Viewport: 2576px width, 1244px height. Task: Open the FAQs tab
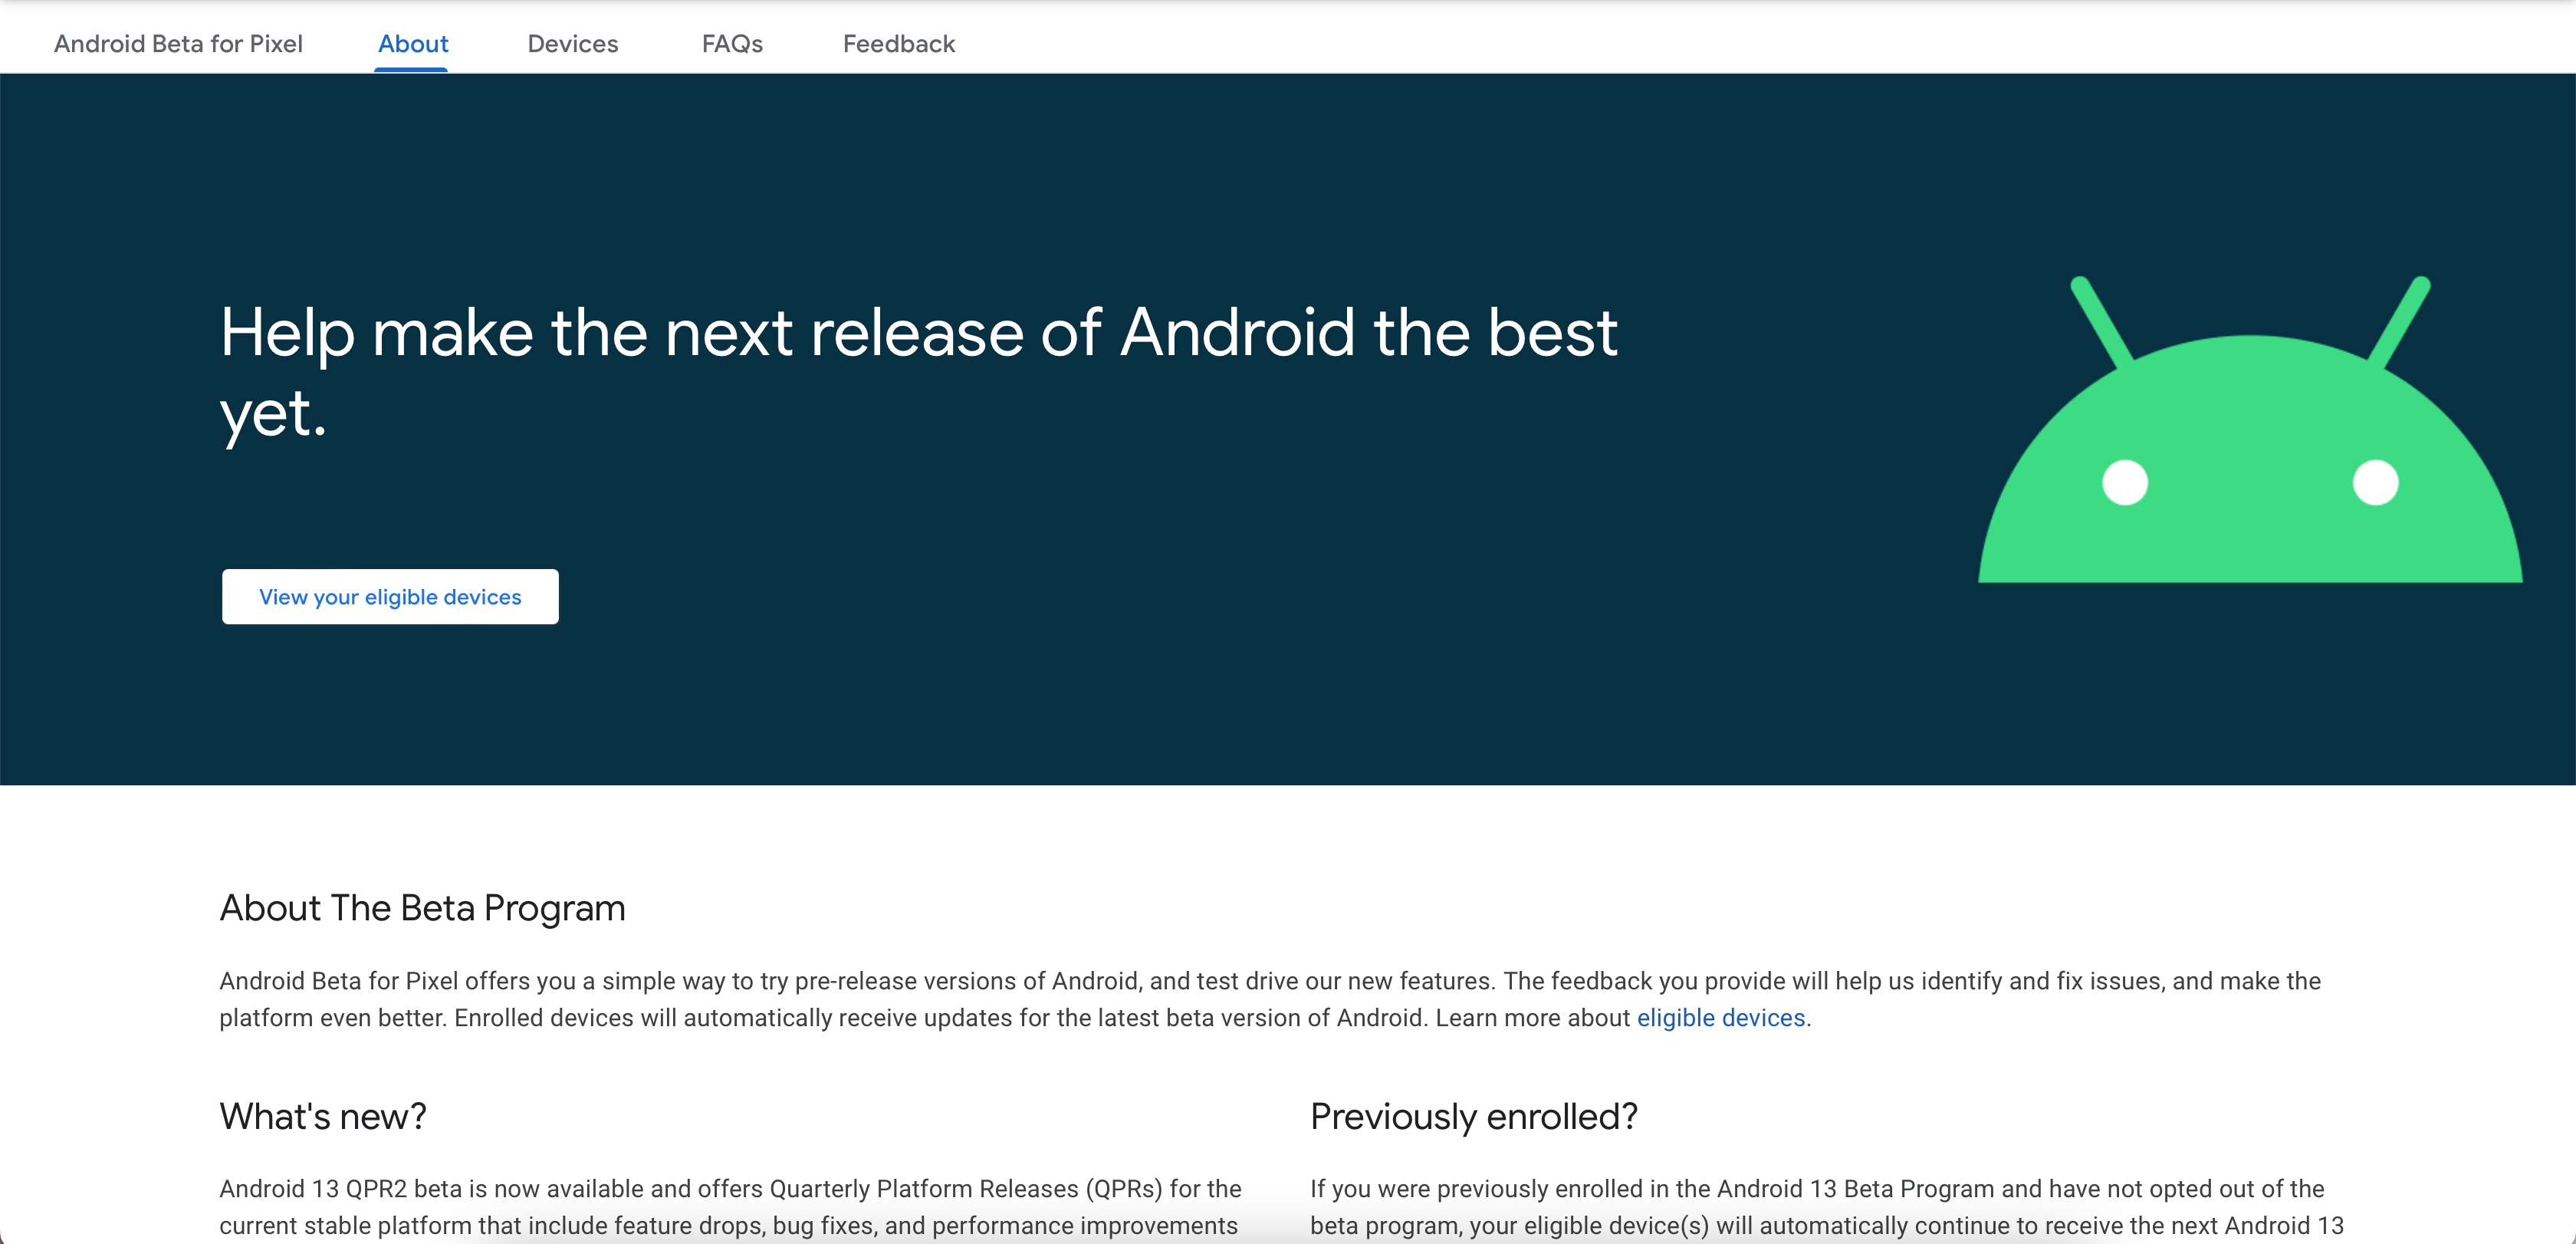[731, 44]
